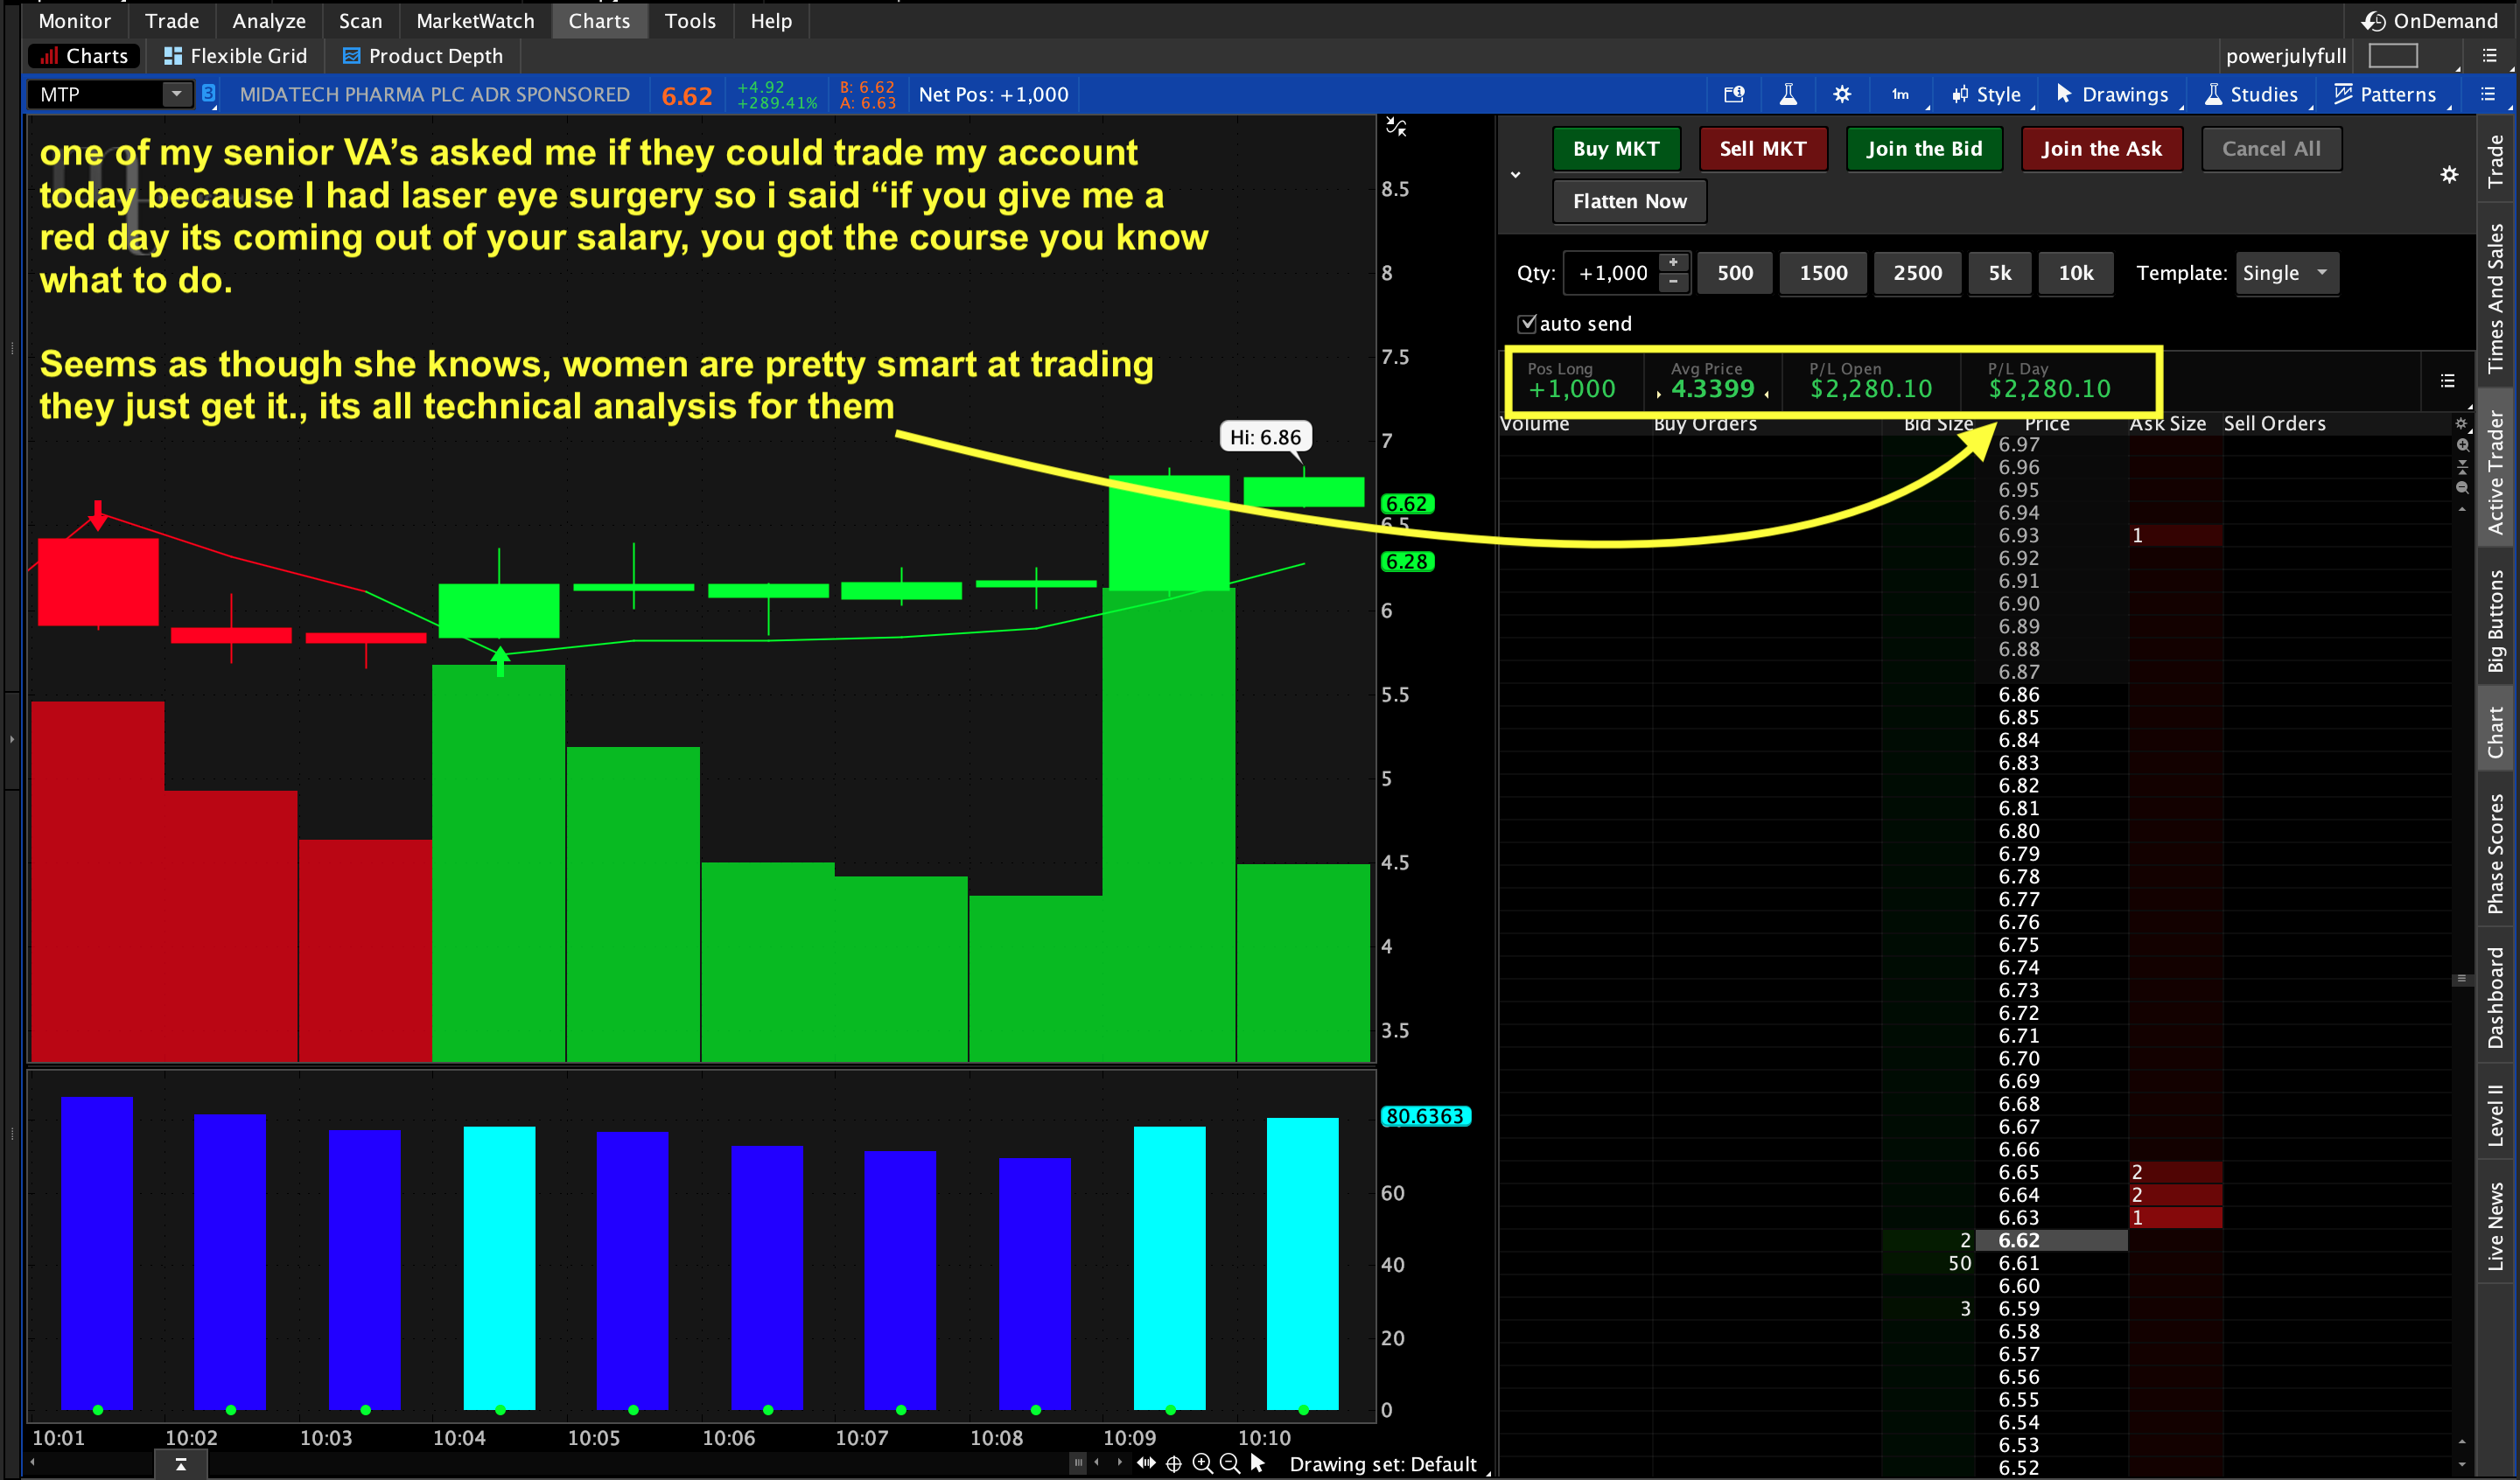Screen dimensions: 2520x1480
Task: Click the chart zoom in magnifier
Action: click(x=1202, y=1463)
